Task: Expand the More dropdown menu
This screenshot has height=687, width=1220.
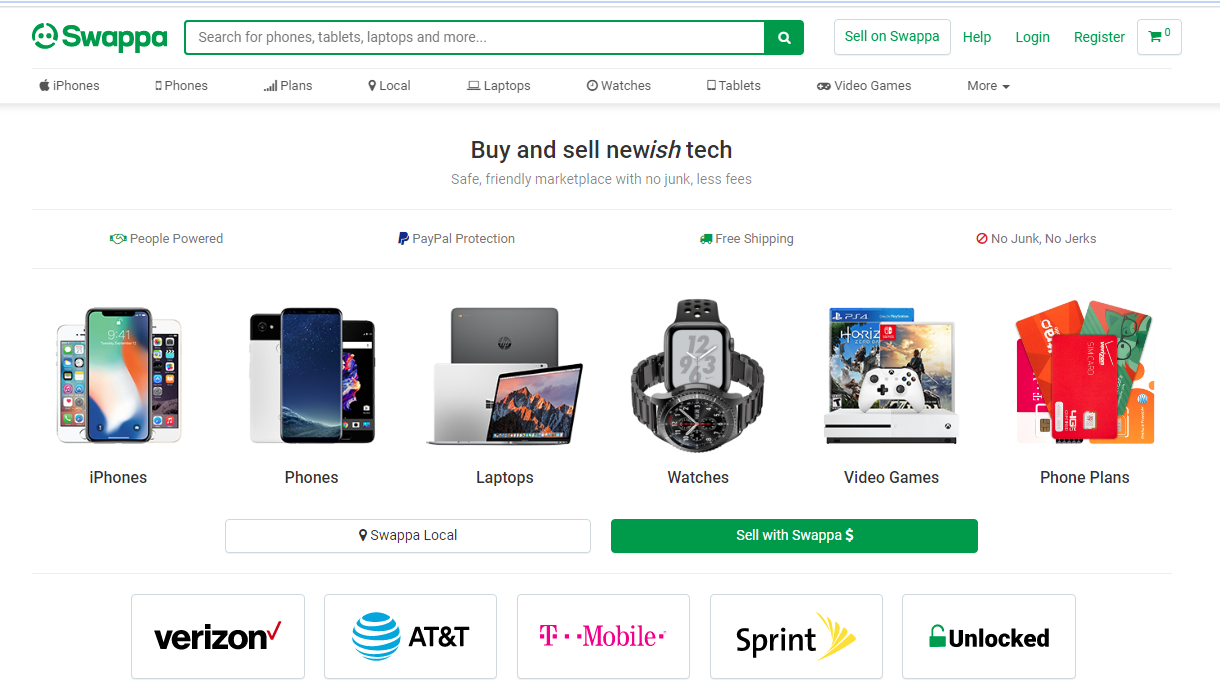Action: pos(988,86)
